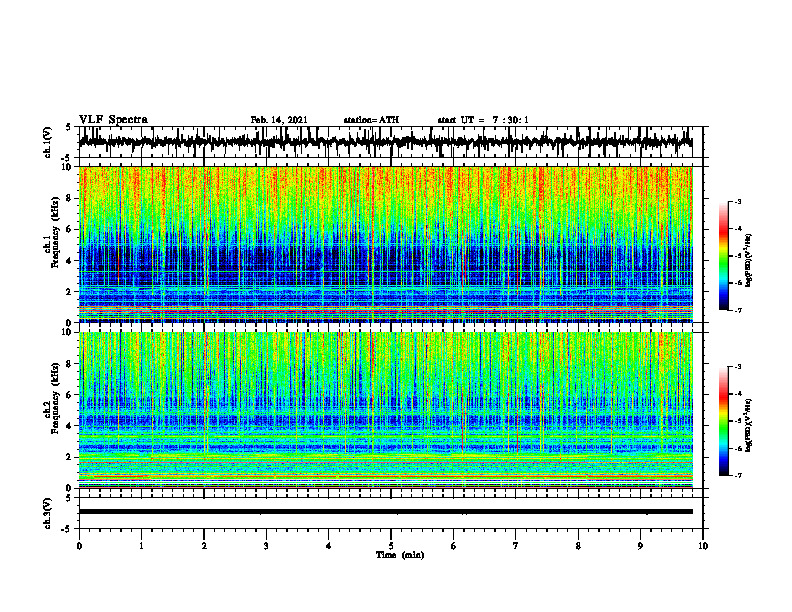Image resolution: width=792 pixels, height=612 pixels.
Task: Click the "-3" label on ch.2 colorbar
Action: tap(737, 367)
